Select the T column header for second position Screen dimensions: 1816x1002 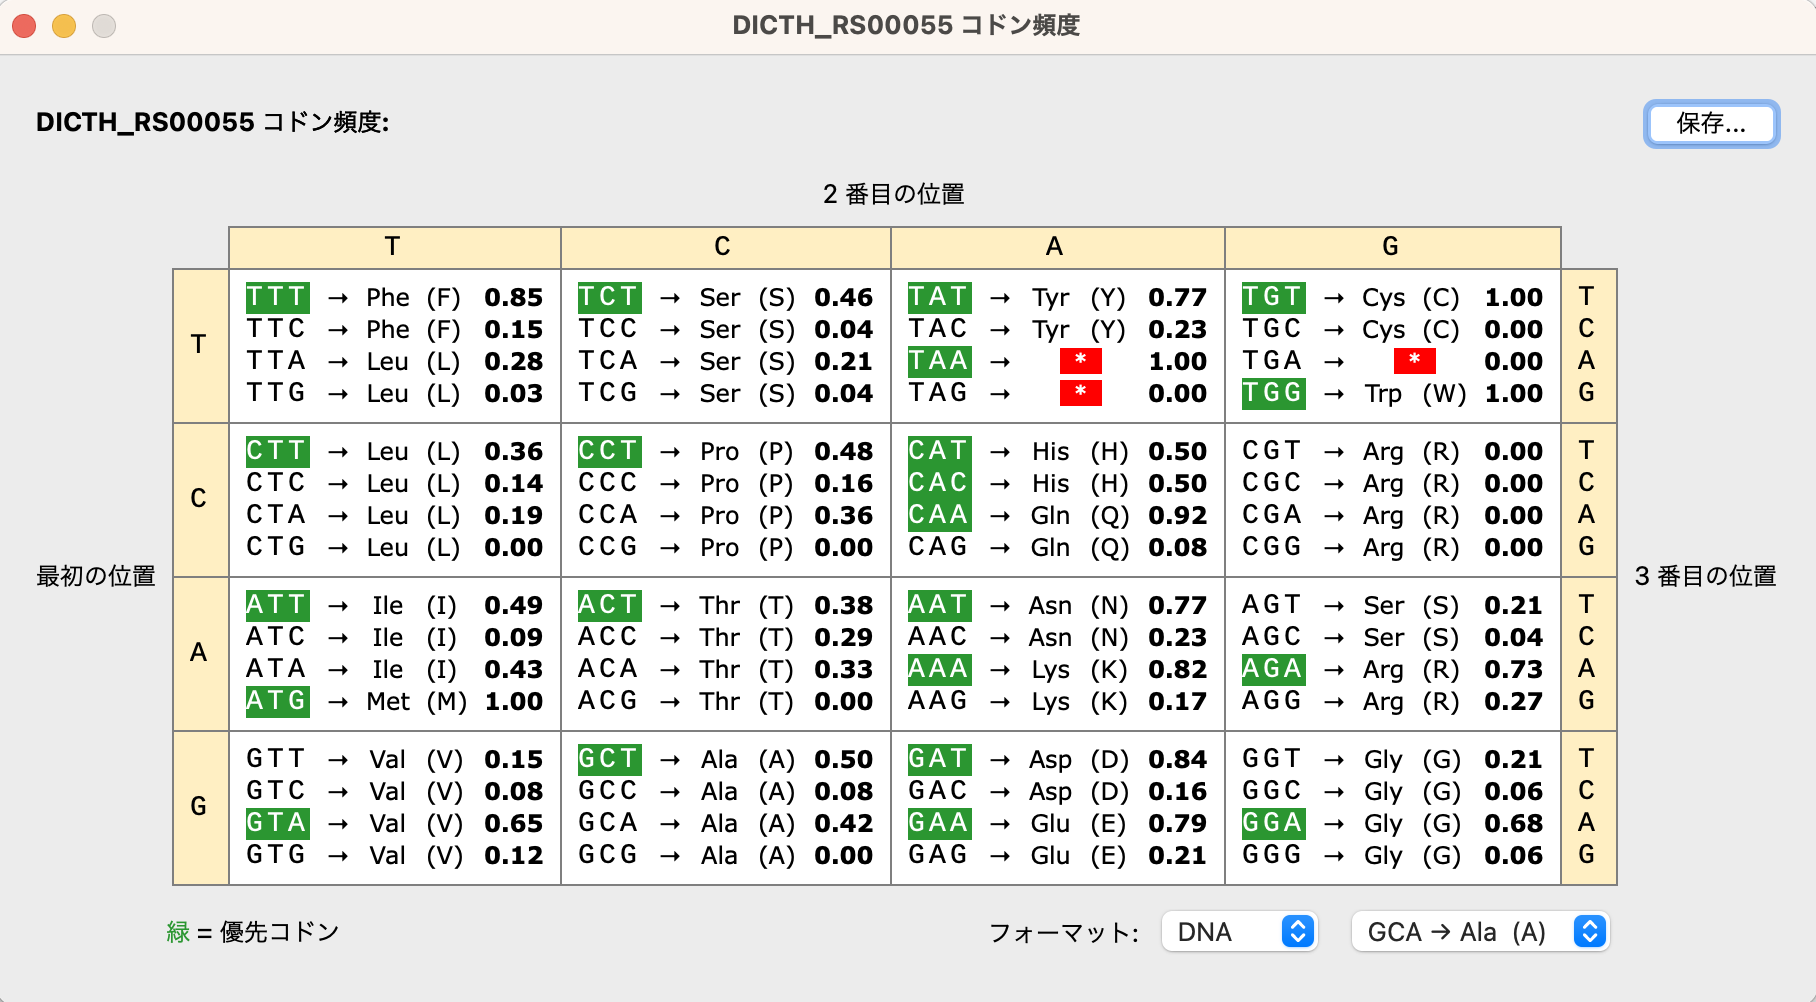(392, 247)
